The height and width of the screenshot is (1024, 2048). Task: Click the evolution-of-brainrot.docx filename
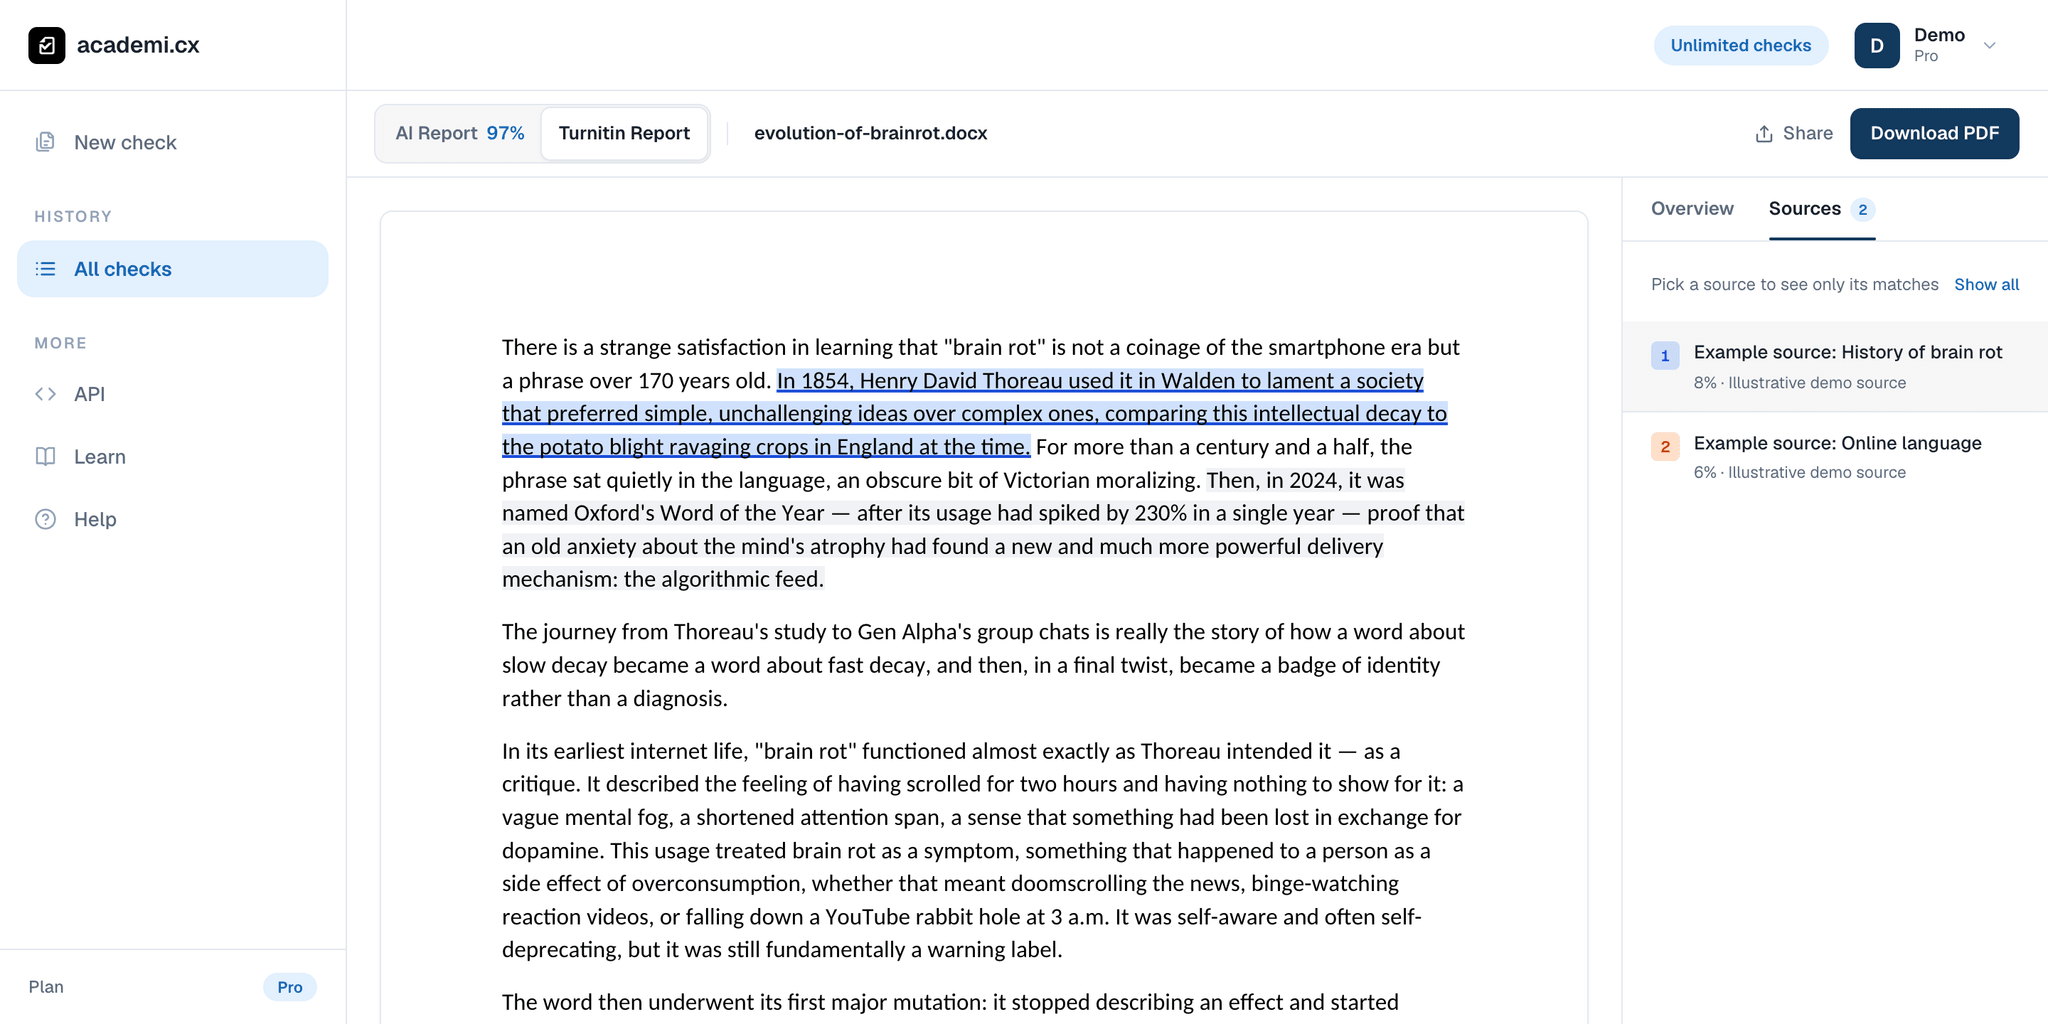point(870,133)
